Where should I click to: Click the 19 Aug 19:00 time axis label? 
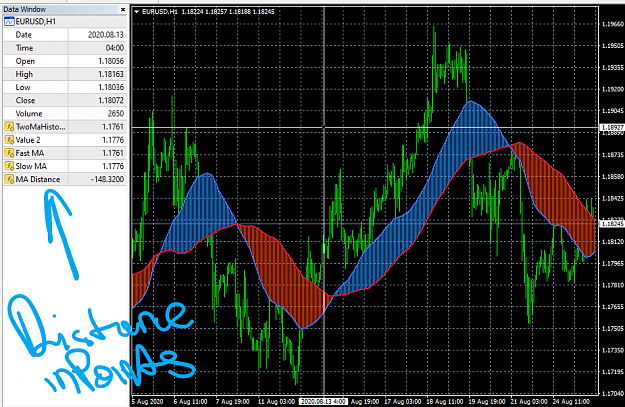[x=487, y=401]
